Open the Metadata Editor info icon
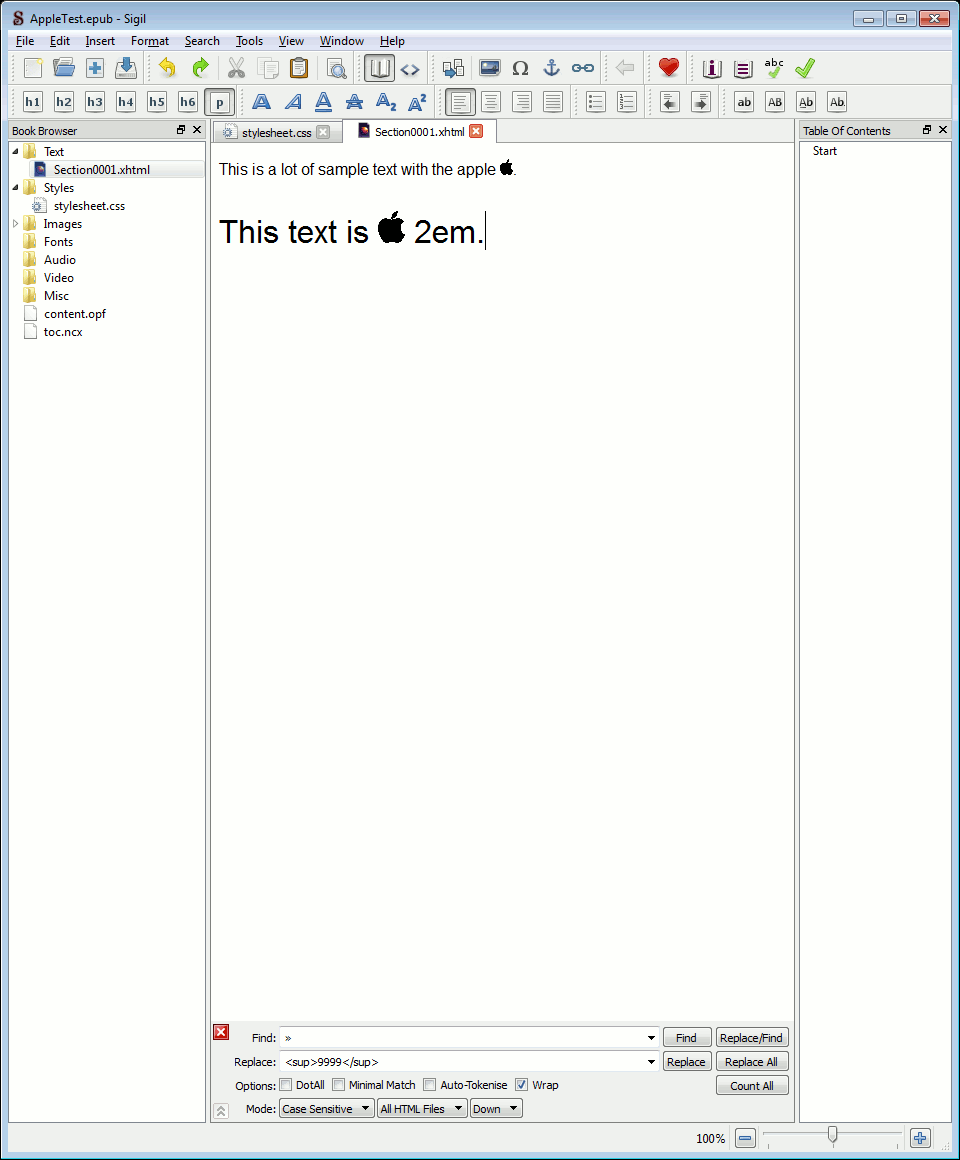This screenshot has width=960, height=1160. [711, 68]
